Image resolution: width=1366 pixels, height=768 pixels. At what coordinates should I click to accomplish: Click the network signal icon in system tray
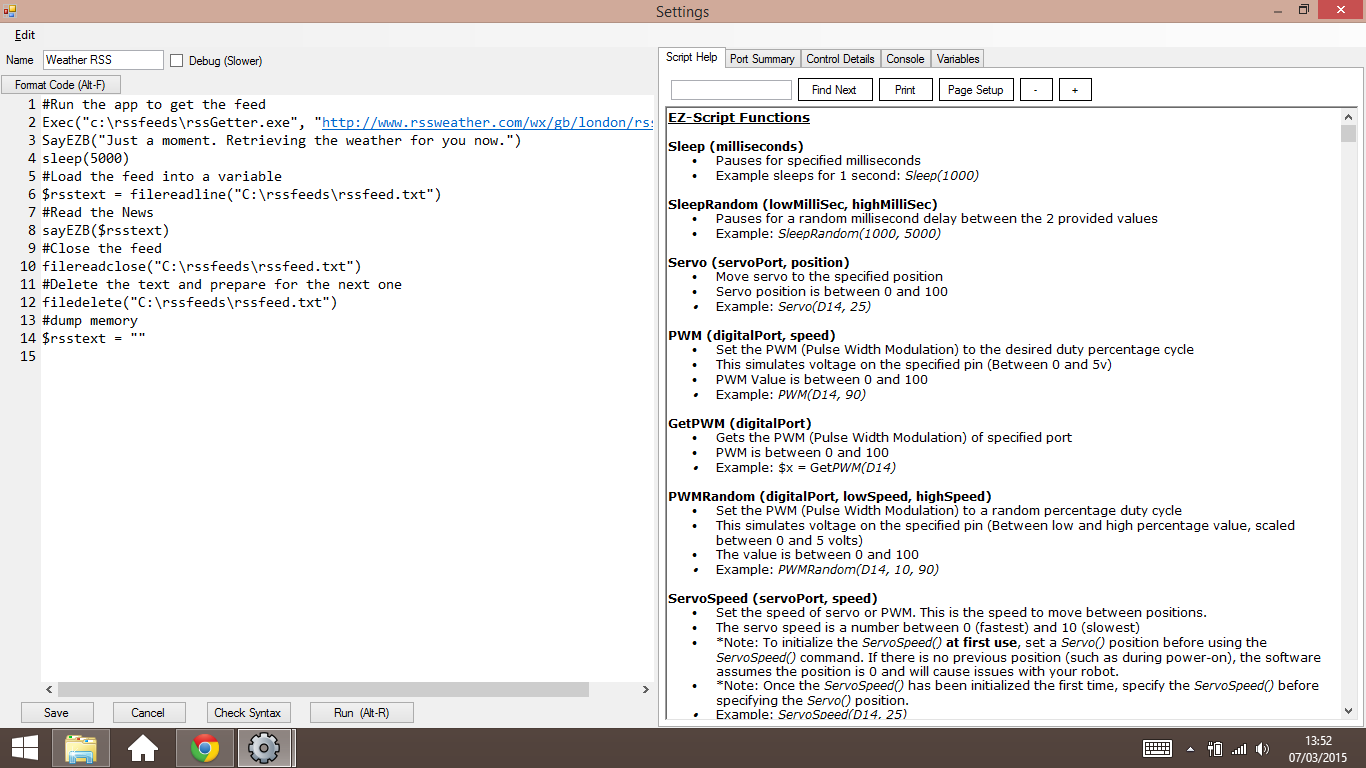point(1240,747)
